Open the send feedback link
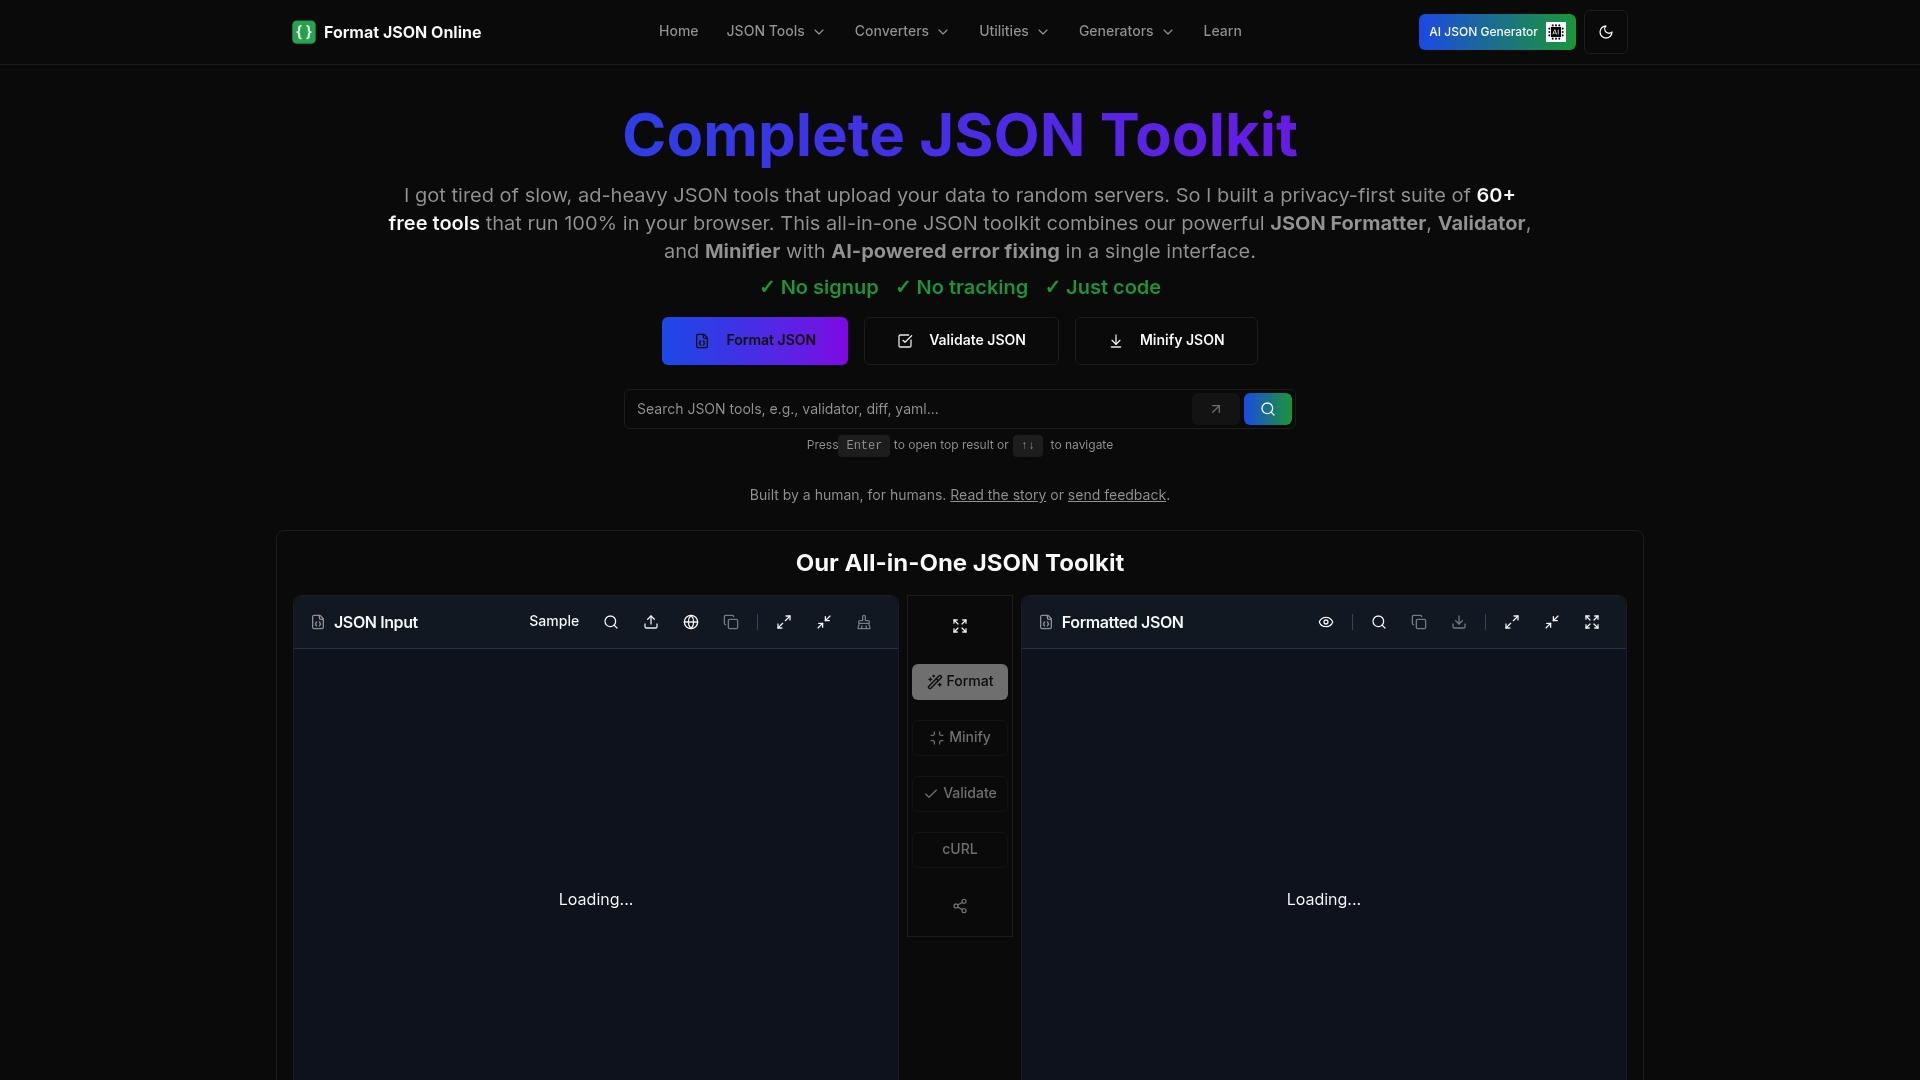 (1117, 495)
